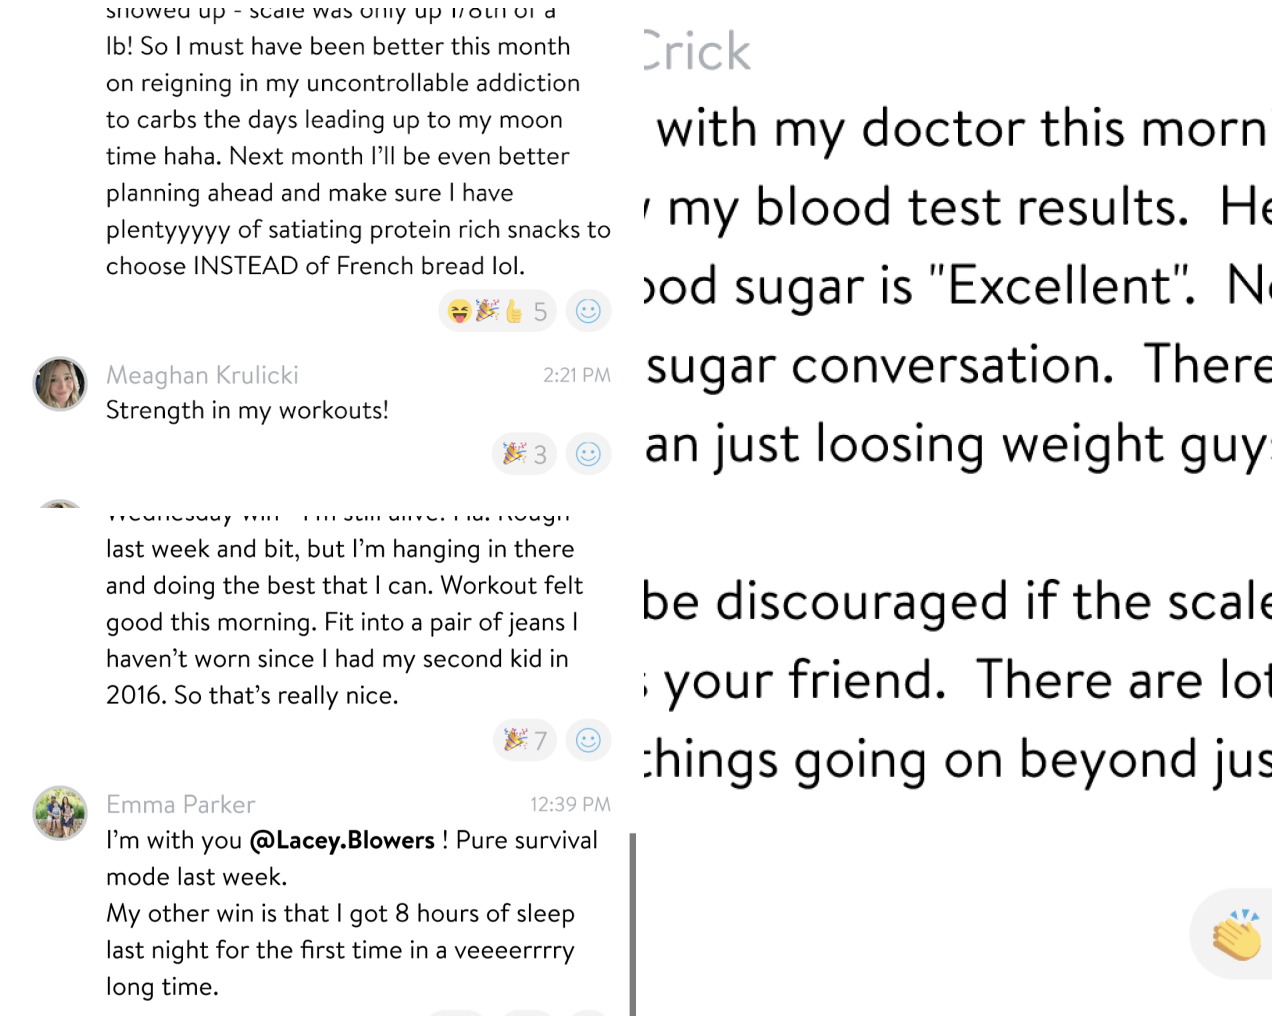This screenshot has width=1280, height=1024.
Task: Open Emma Parker's avatar photo
Action: point(60,813)
